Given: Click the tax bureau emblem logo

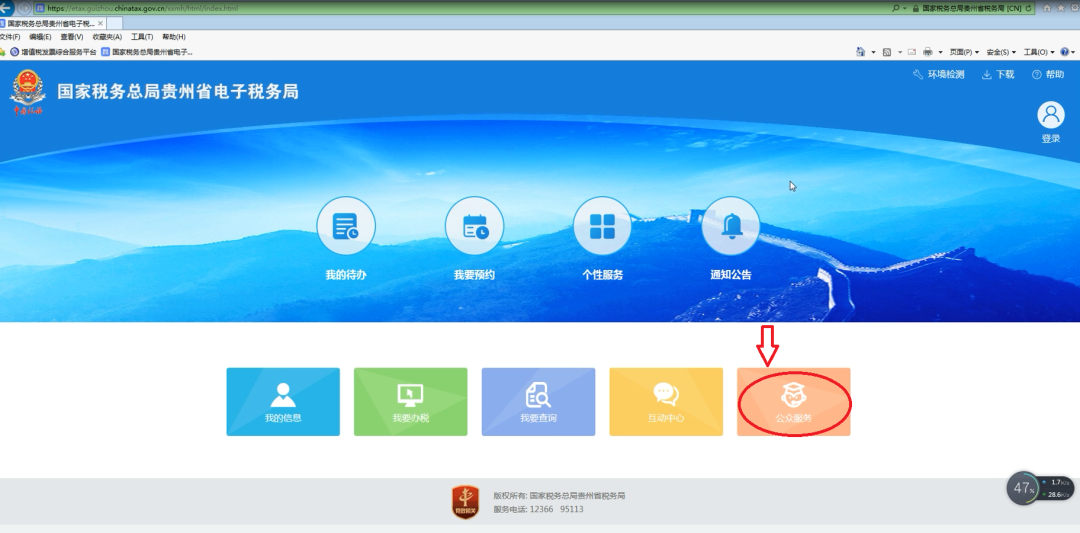Looking at the screenshot, I should pos(28,92).
